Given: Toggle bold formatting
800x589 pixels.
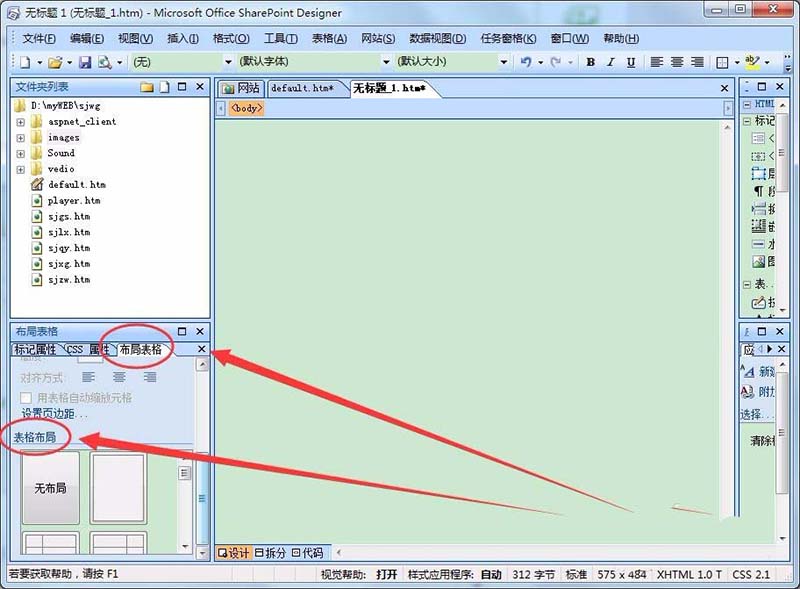Looking at the screenshot, I should tap(590, 62).
